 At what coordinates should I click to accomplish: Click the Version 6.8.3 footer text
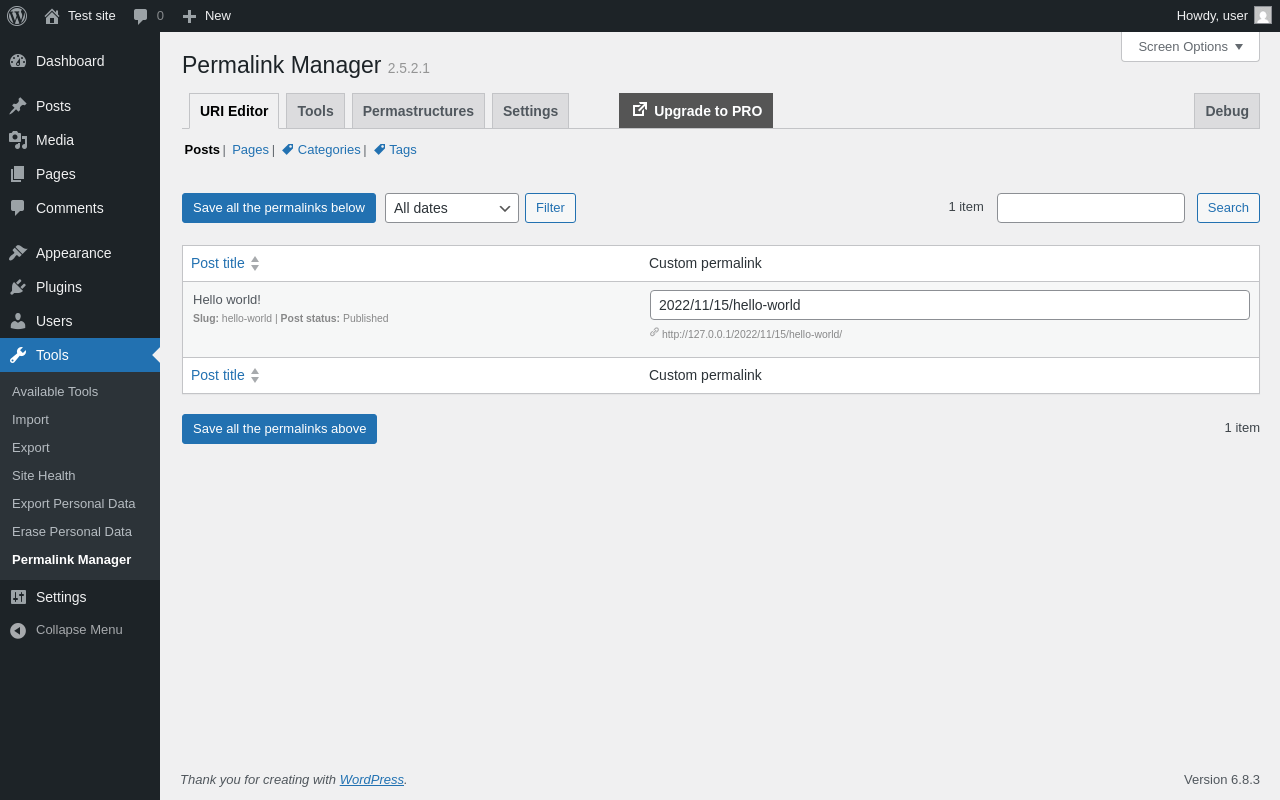[1222, 780]
